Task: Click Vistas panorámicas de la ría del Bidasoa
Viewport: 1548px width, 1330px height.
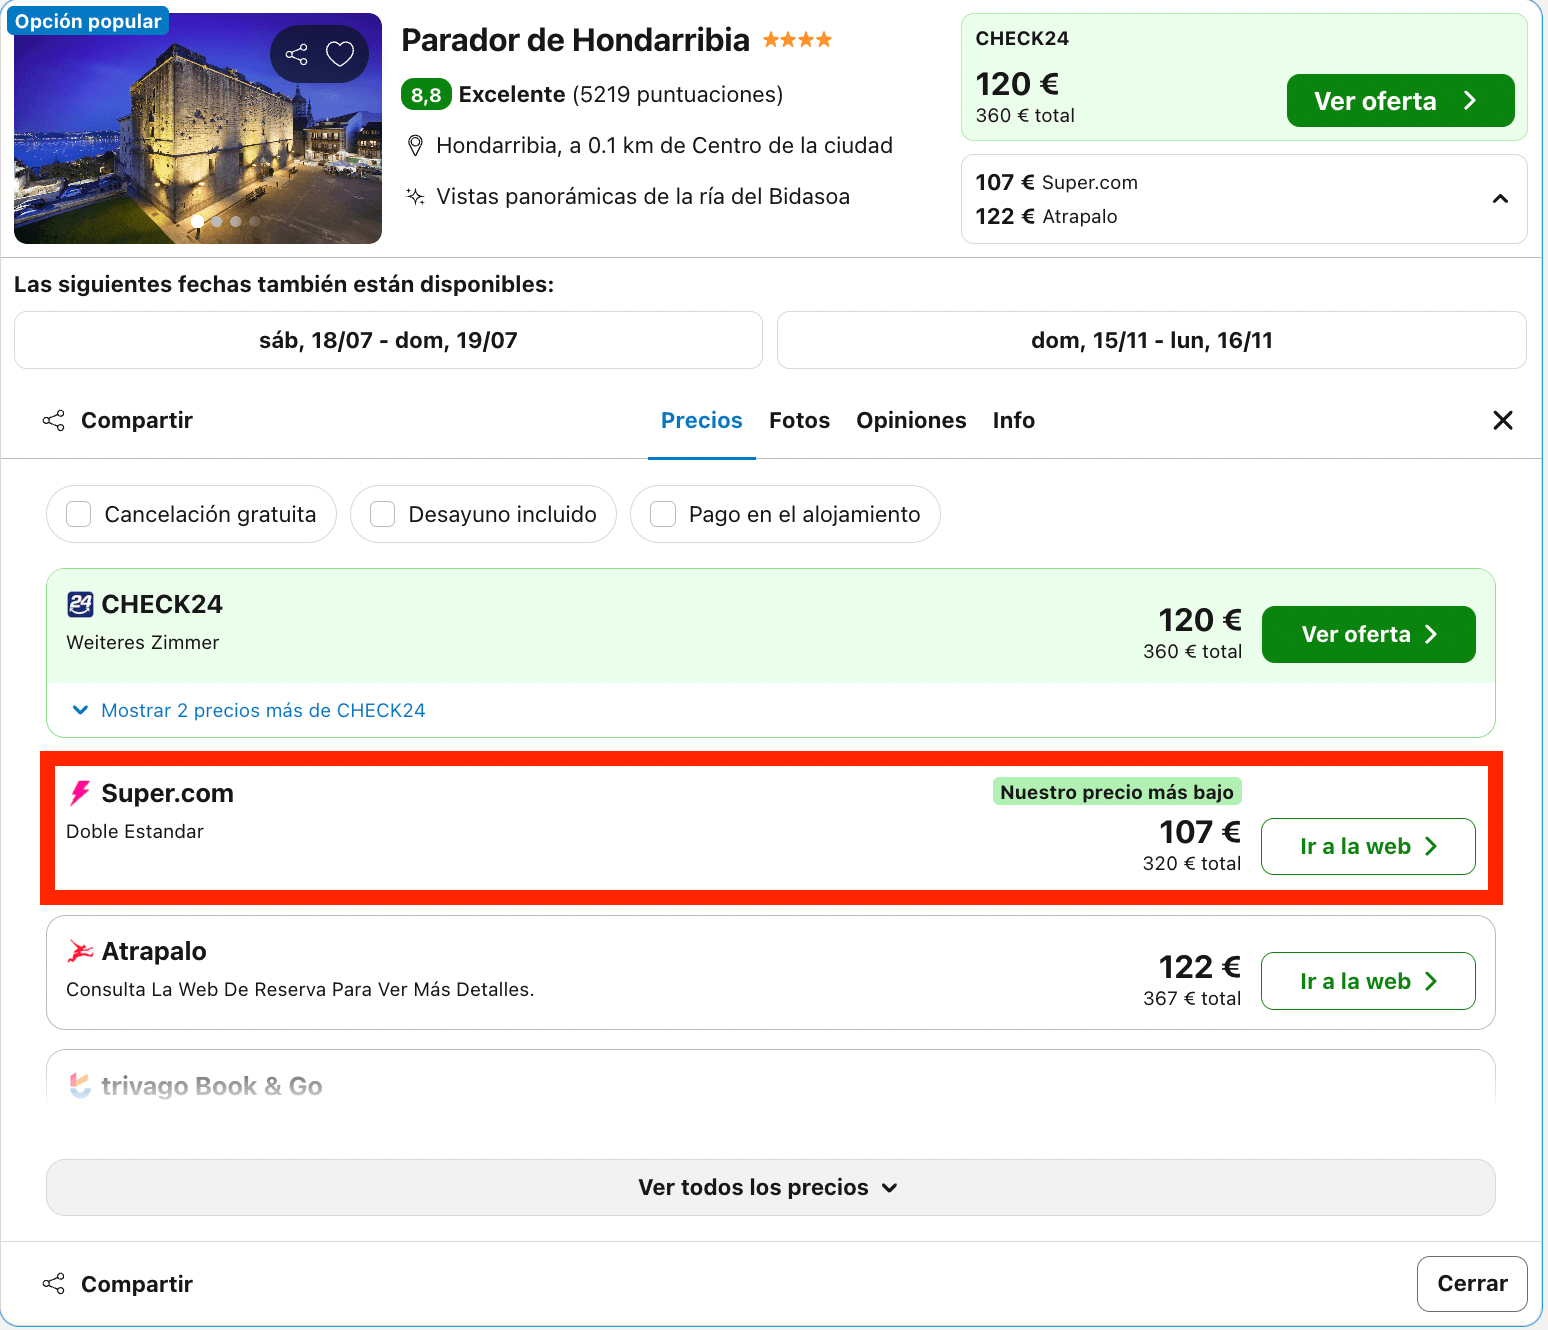Action: click(643, 197)
